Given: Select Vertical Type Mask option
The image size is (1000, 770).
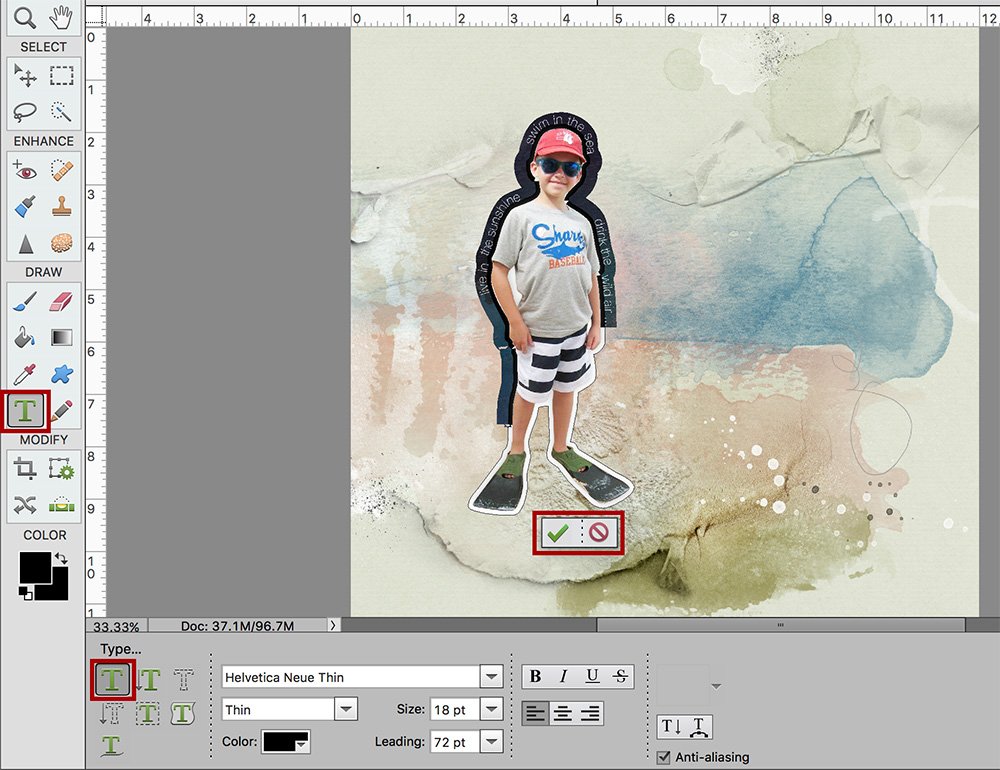Looking at the screenshot, I should [x=112, y=713].
